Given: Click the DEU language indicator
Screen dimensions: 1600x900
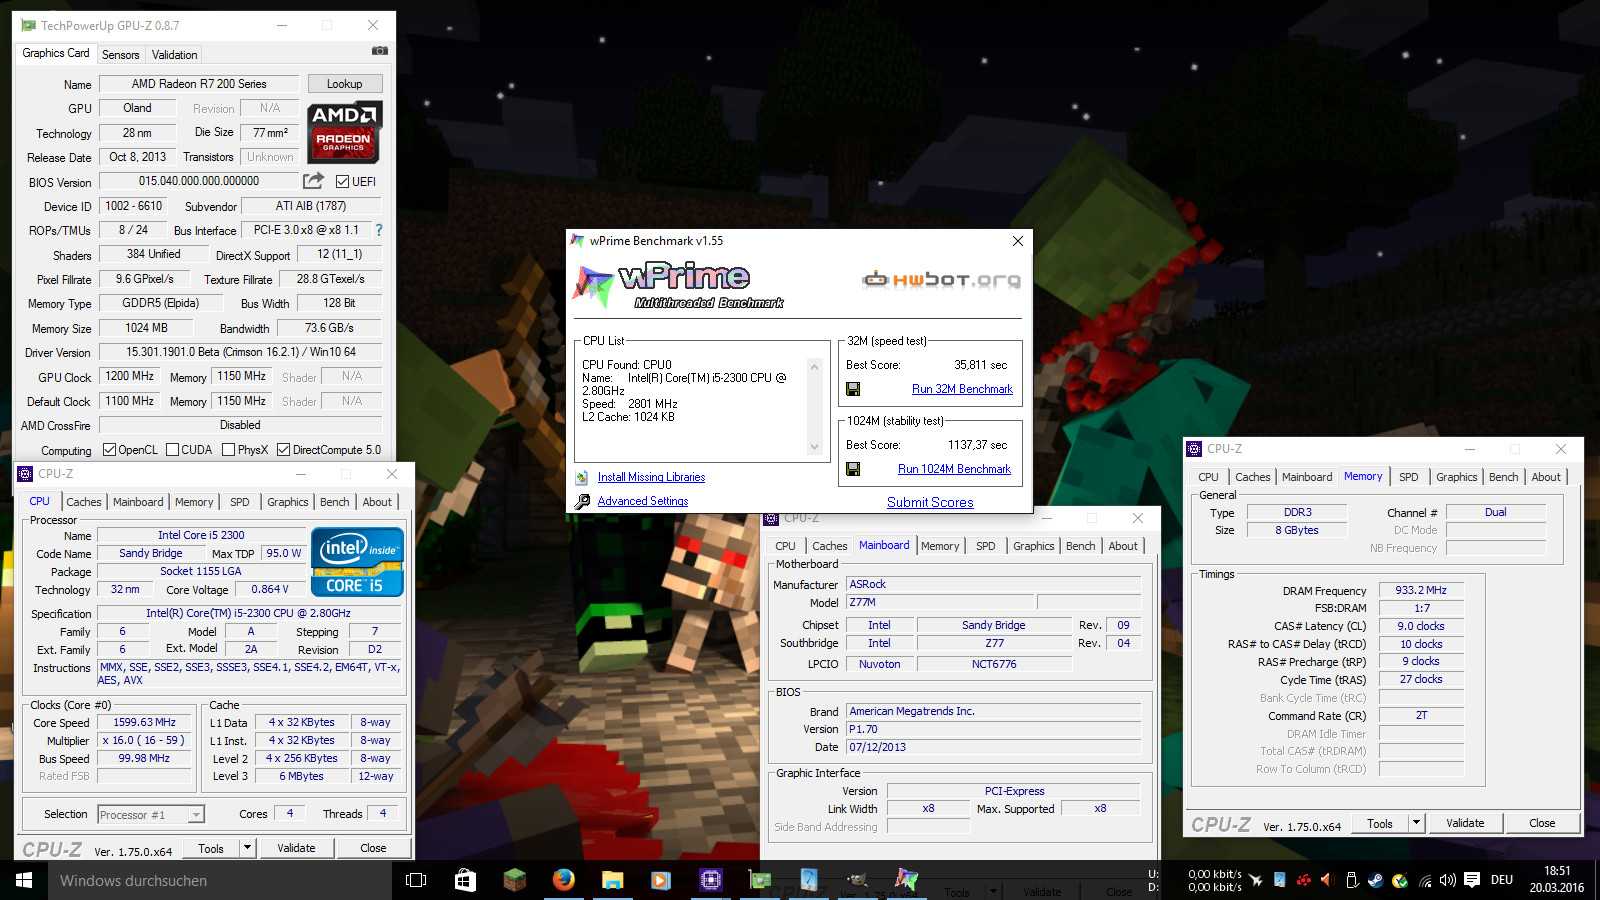Looking at the screenshot, I should click(1502, 880).
